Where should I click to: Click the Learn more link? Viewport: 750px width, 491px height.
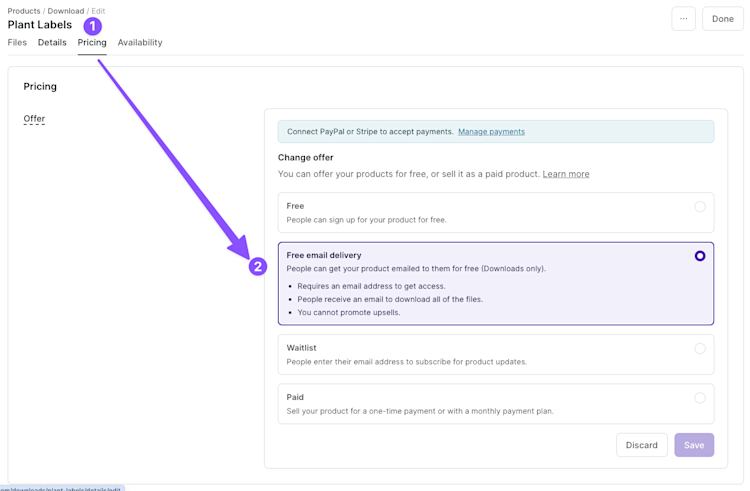[566, 174]
